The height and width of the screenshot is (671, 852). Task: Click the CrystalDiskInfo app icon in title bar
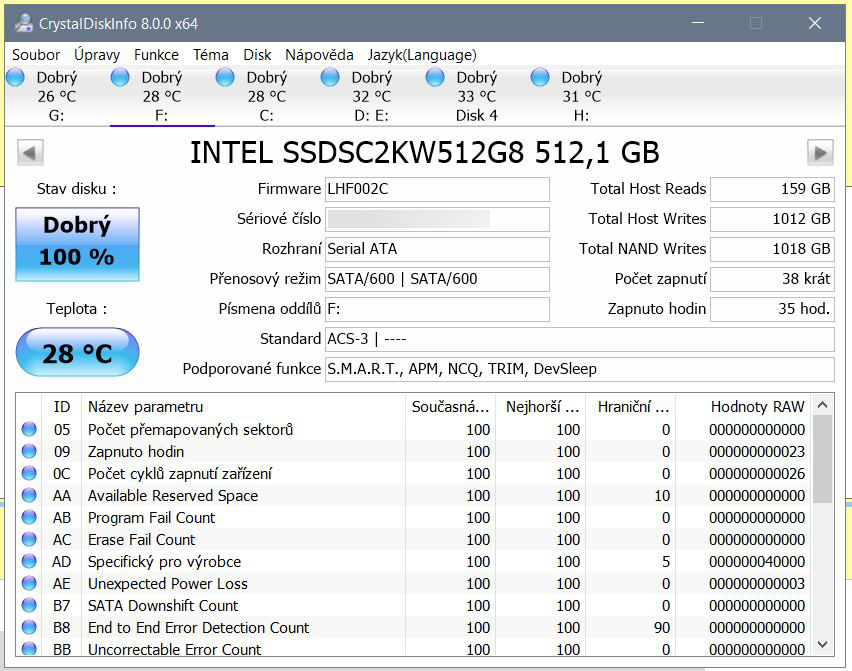coord(22,23)
